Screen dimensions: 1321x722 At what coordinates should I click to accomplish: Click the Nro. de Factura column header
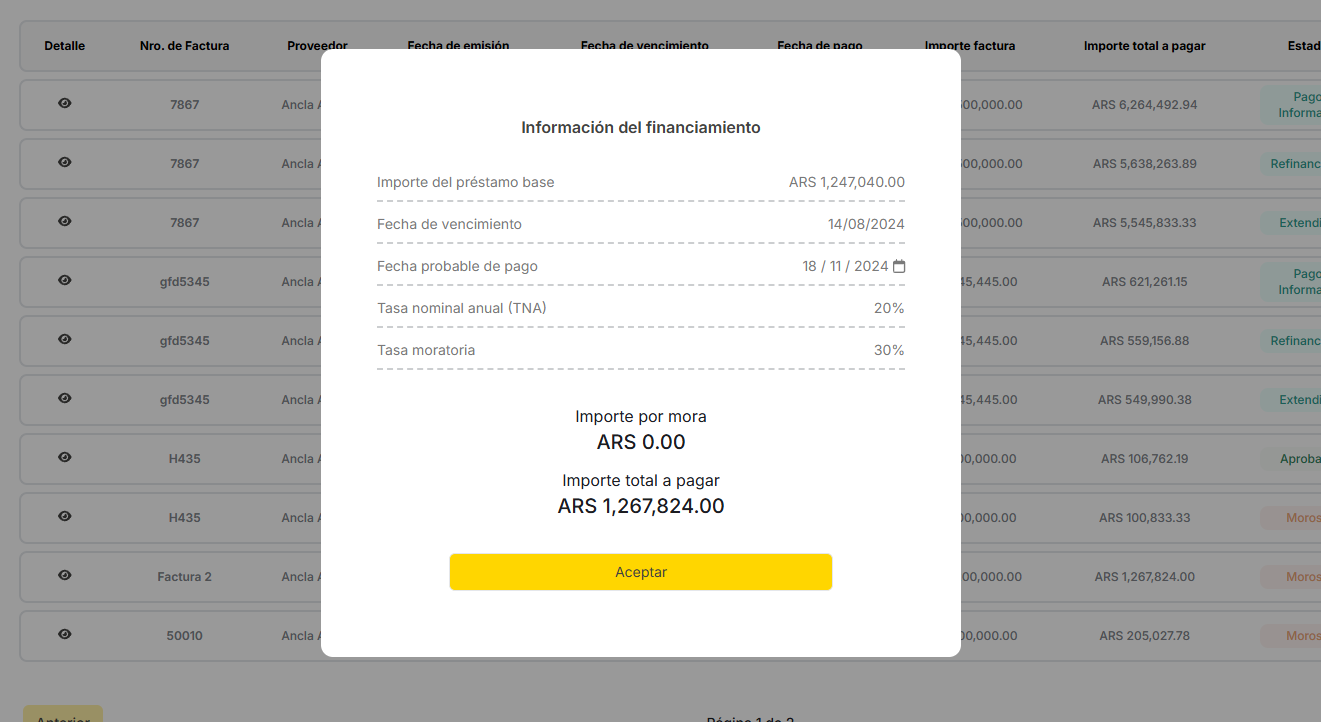point(185,46)
